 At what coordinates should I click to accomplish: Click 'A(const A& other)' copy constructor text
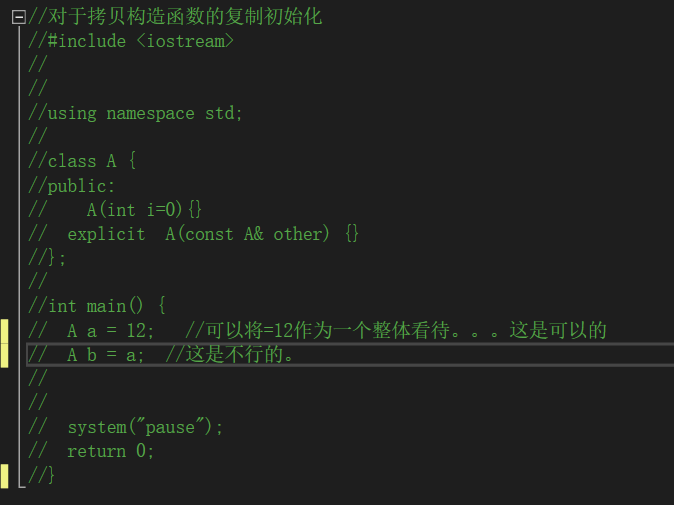coord(246,234)
